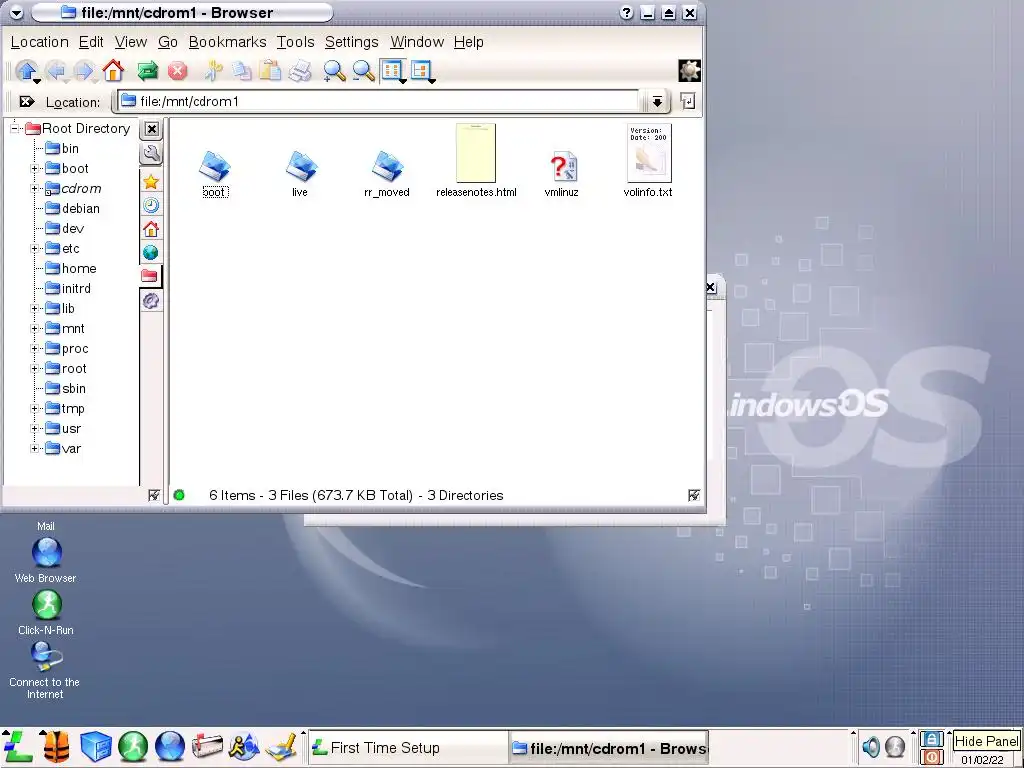Open the Location menu
The width and height of the screenshot is (1024, 768).
pyautogui.click(x=39, y=42)
